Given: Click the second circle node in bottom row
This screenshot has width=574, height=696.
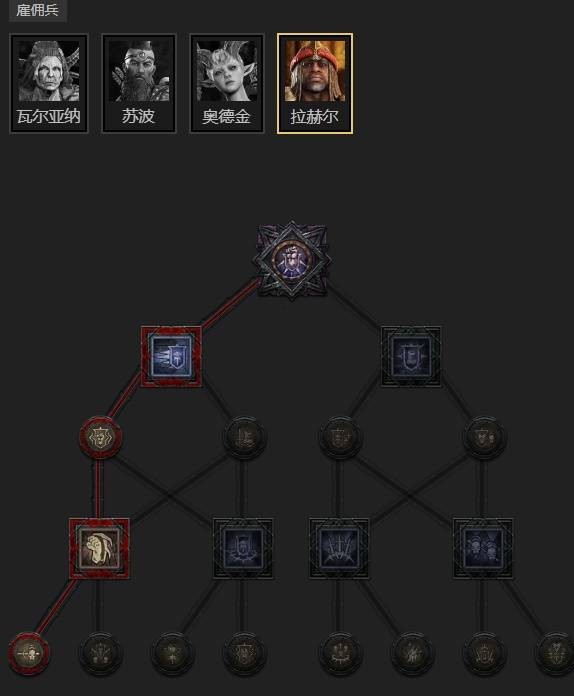Looking at the screenshot, I should (x=99, y=653).
